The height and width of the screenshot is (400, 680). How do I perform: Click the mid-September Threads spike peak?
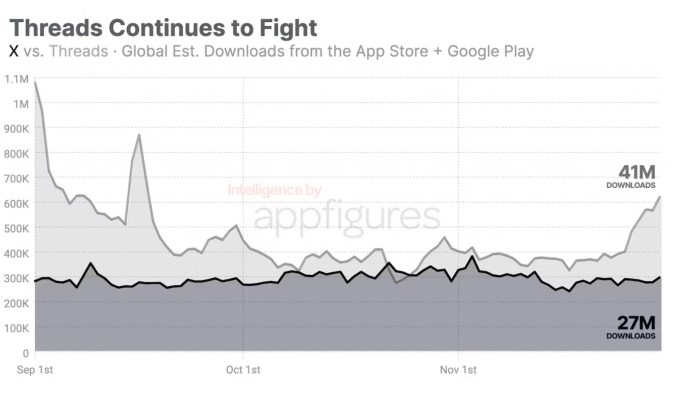click(139, 135)
